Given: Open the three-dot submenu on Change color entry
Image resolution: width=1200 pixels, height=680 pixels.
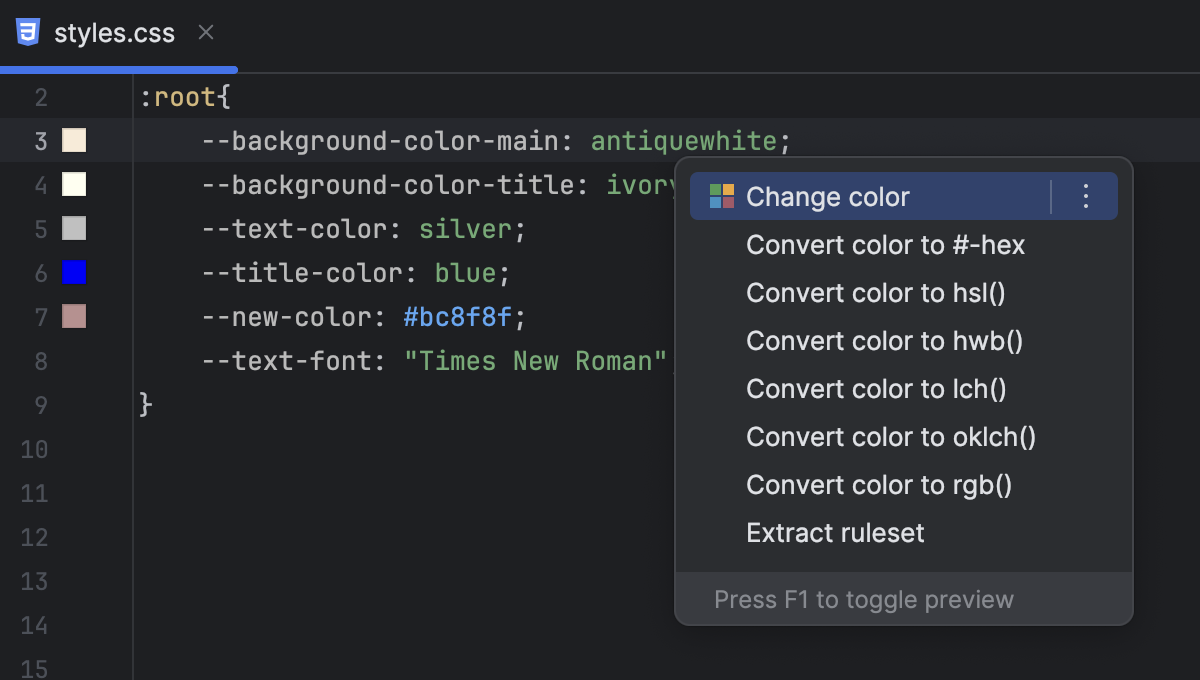Looking at the screenshot, I should coord(1085,196).
